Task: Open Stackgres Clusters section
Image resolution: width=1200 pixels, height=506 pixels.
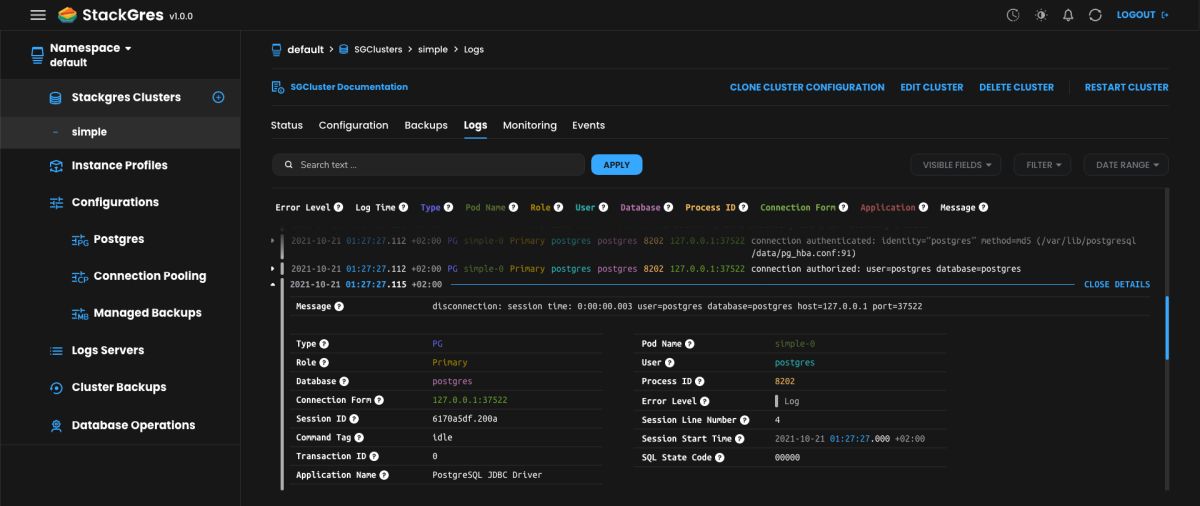Action: click(126, 97)
